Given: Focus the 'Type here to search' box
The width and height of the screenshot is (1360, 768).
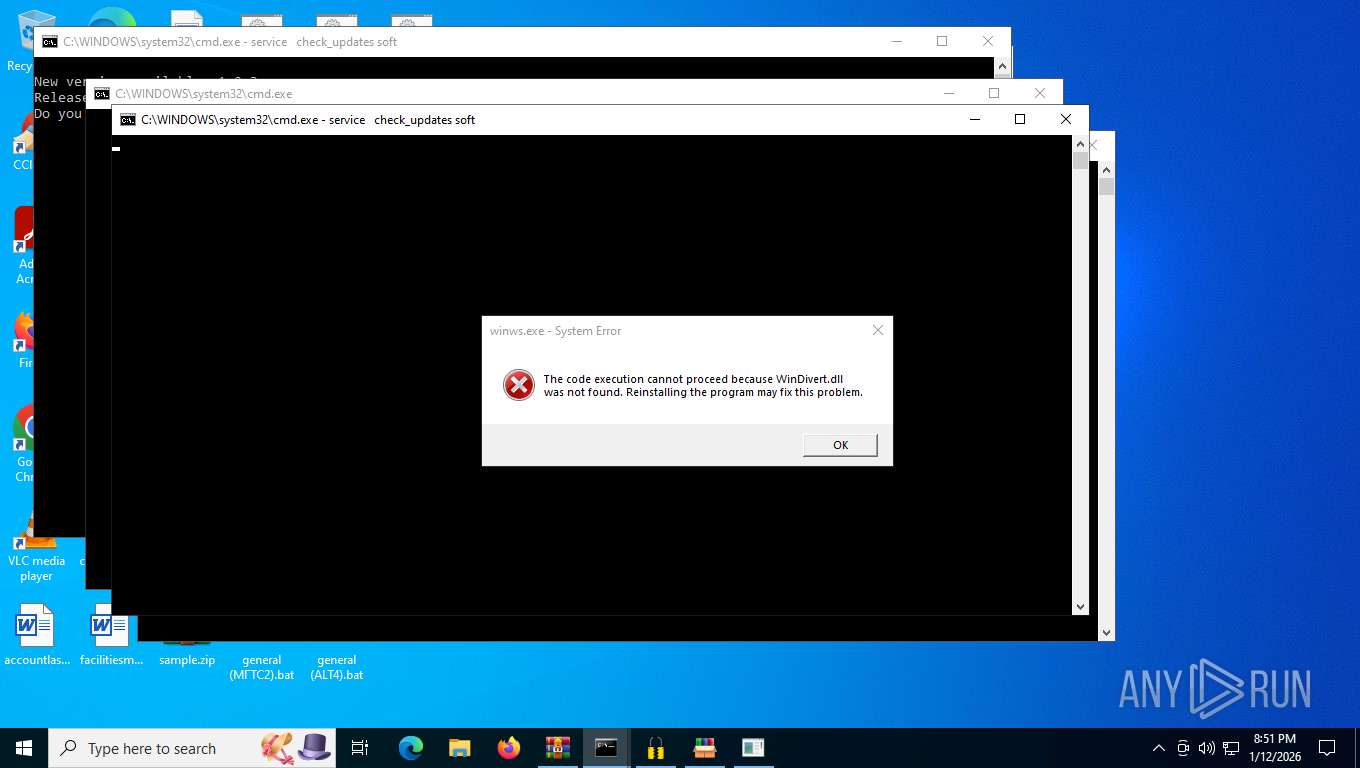Looking at the screenshot, I should tap(190, 748).
